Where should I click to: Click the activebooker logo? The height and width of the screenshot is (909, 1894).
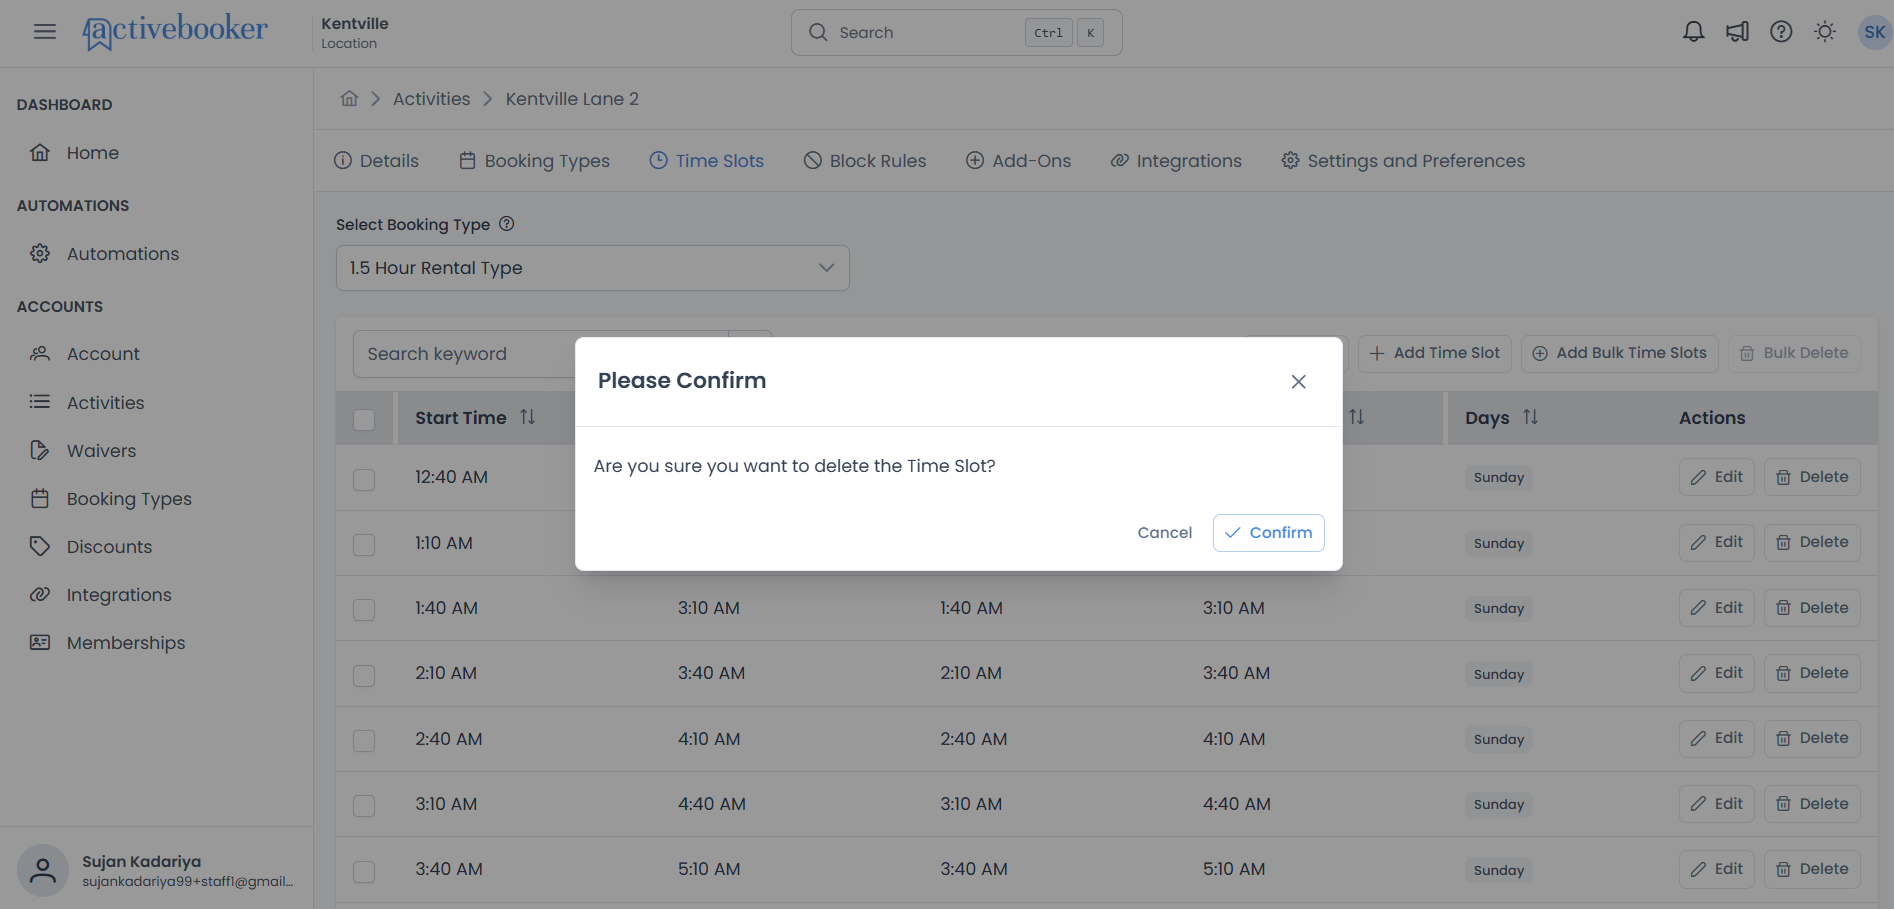175,31
